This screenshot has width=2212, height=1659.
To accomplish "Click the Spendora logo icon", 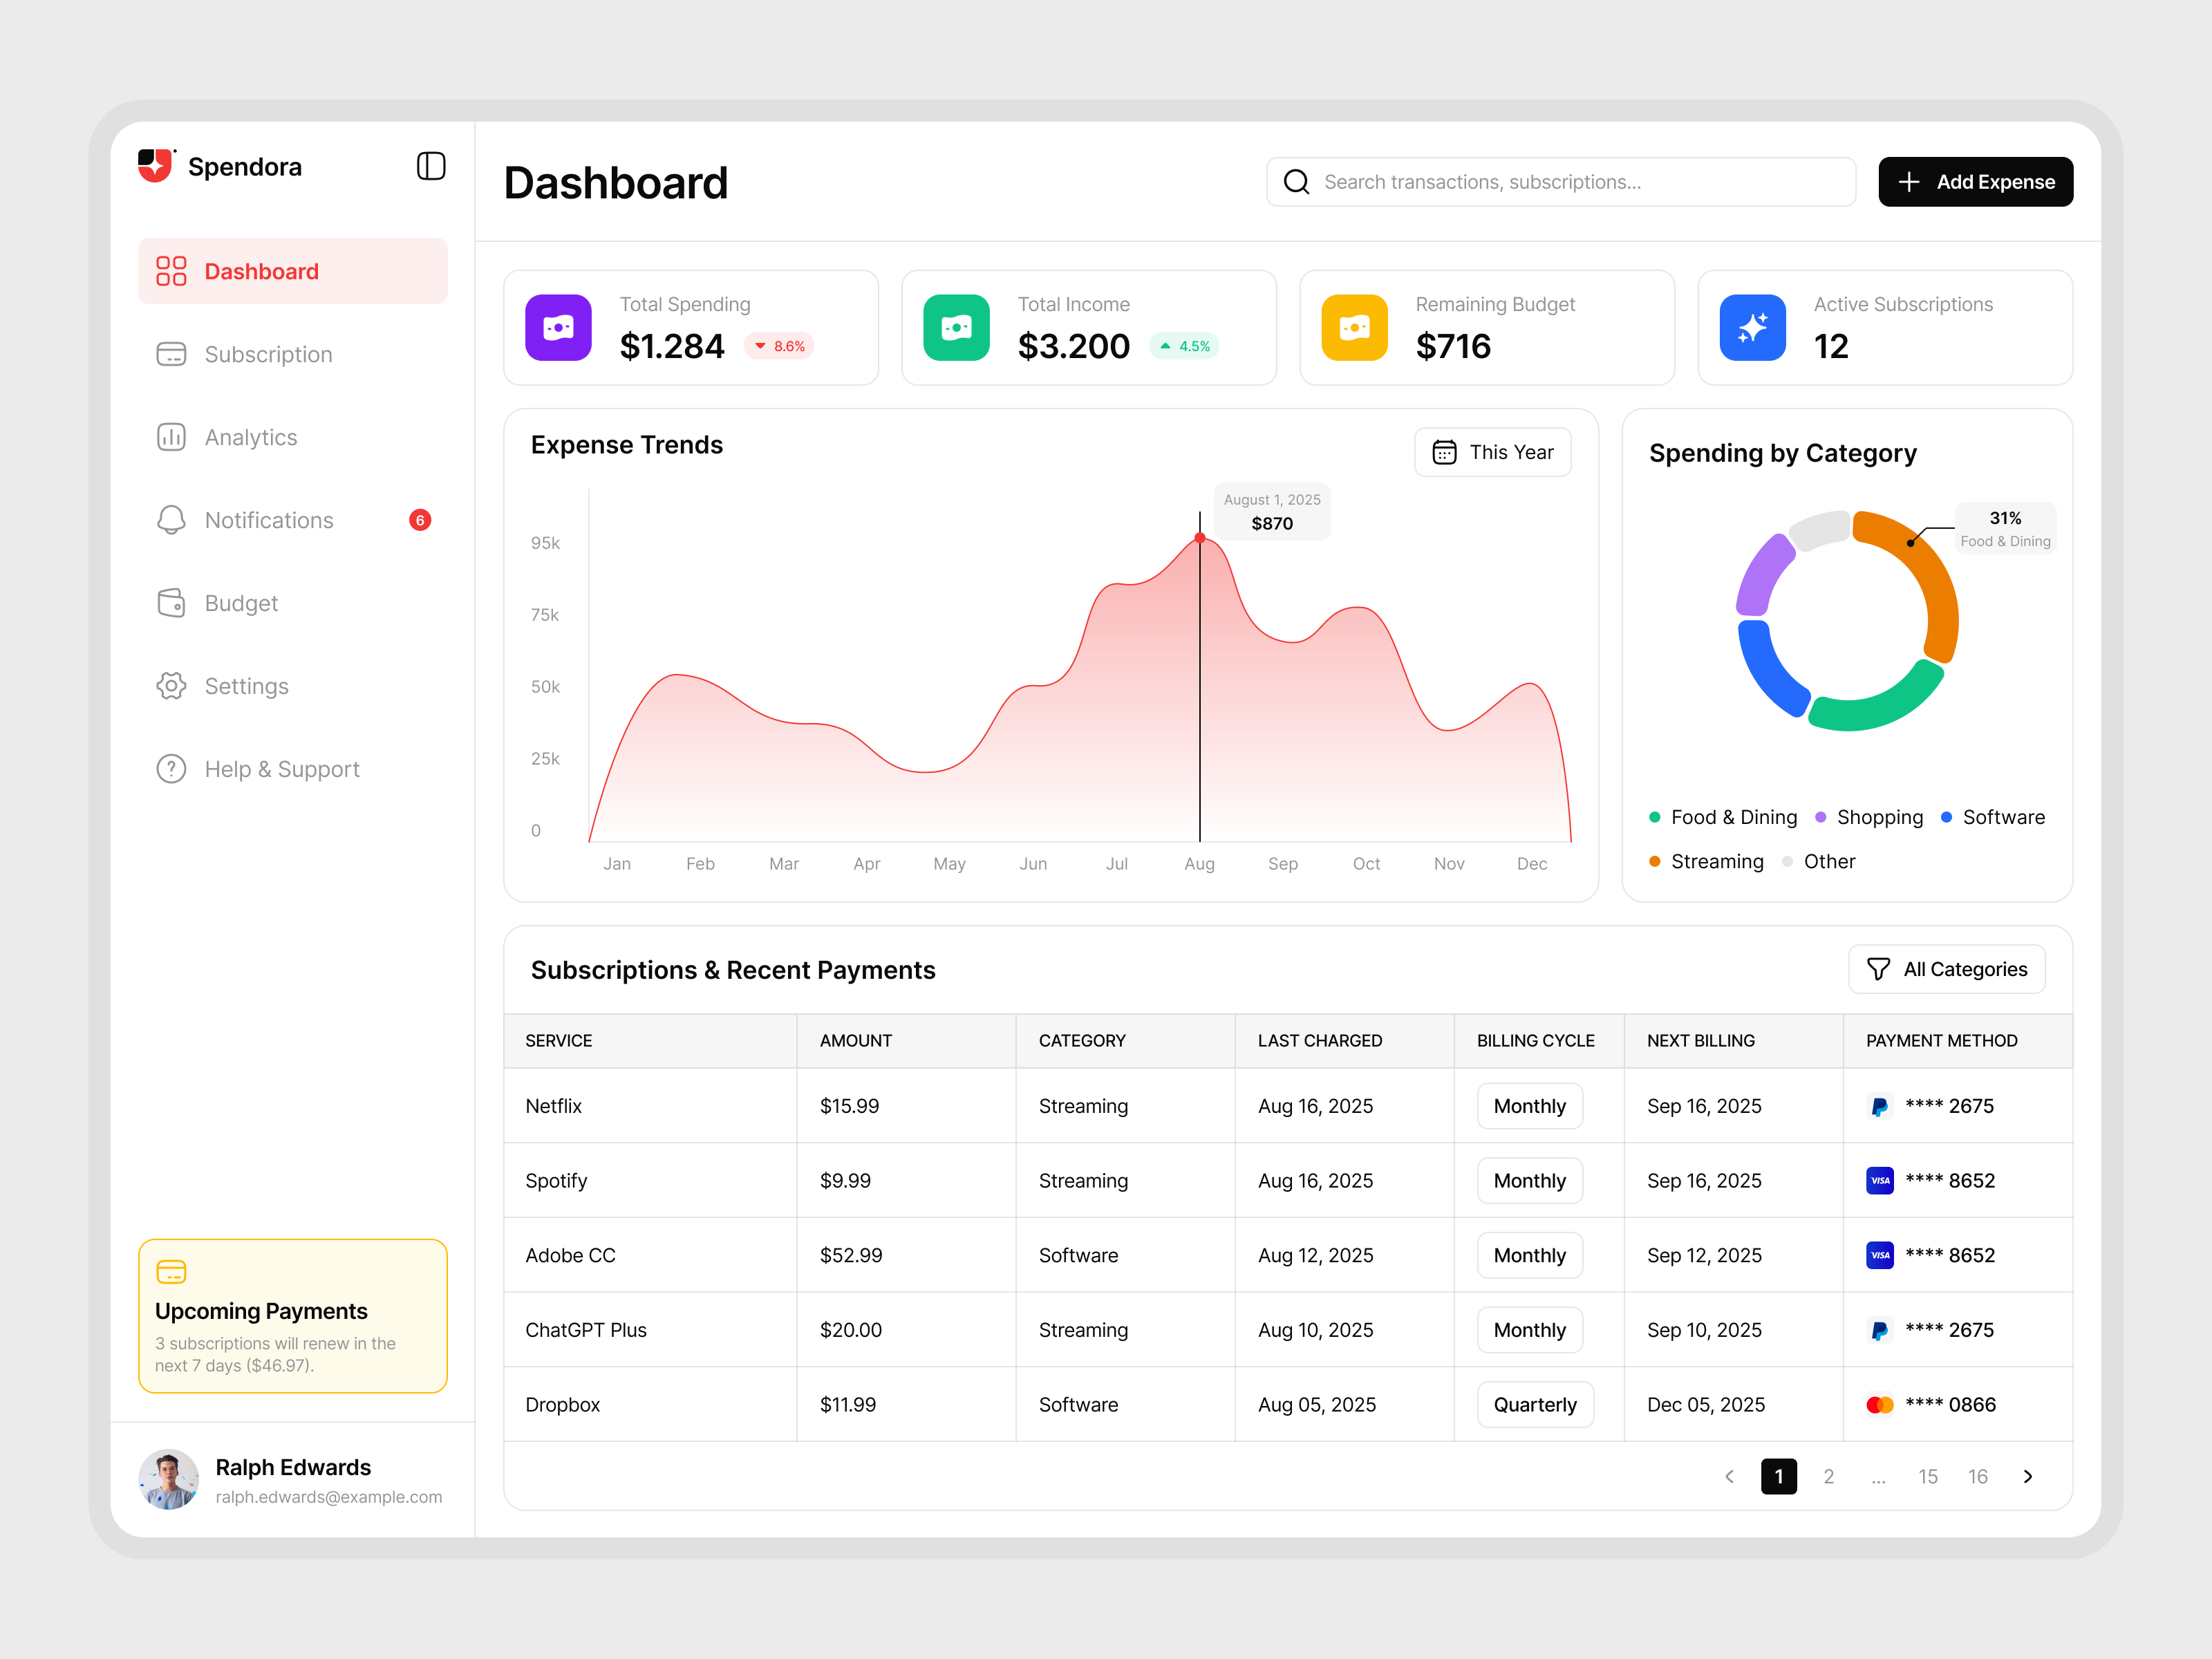I will point(156,166).
